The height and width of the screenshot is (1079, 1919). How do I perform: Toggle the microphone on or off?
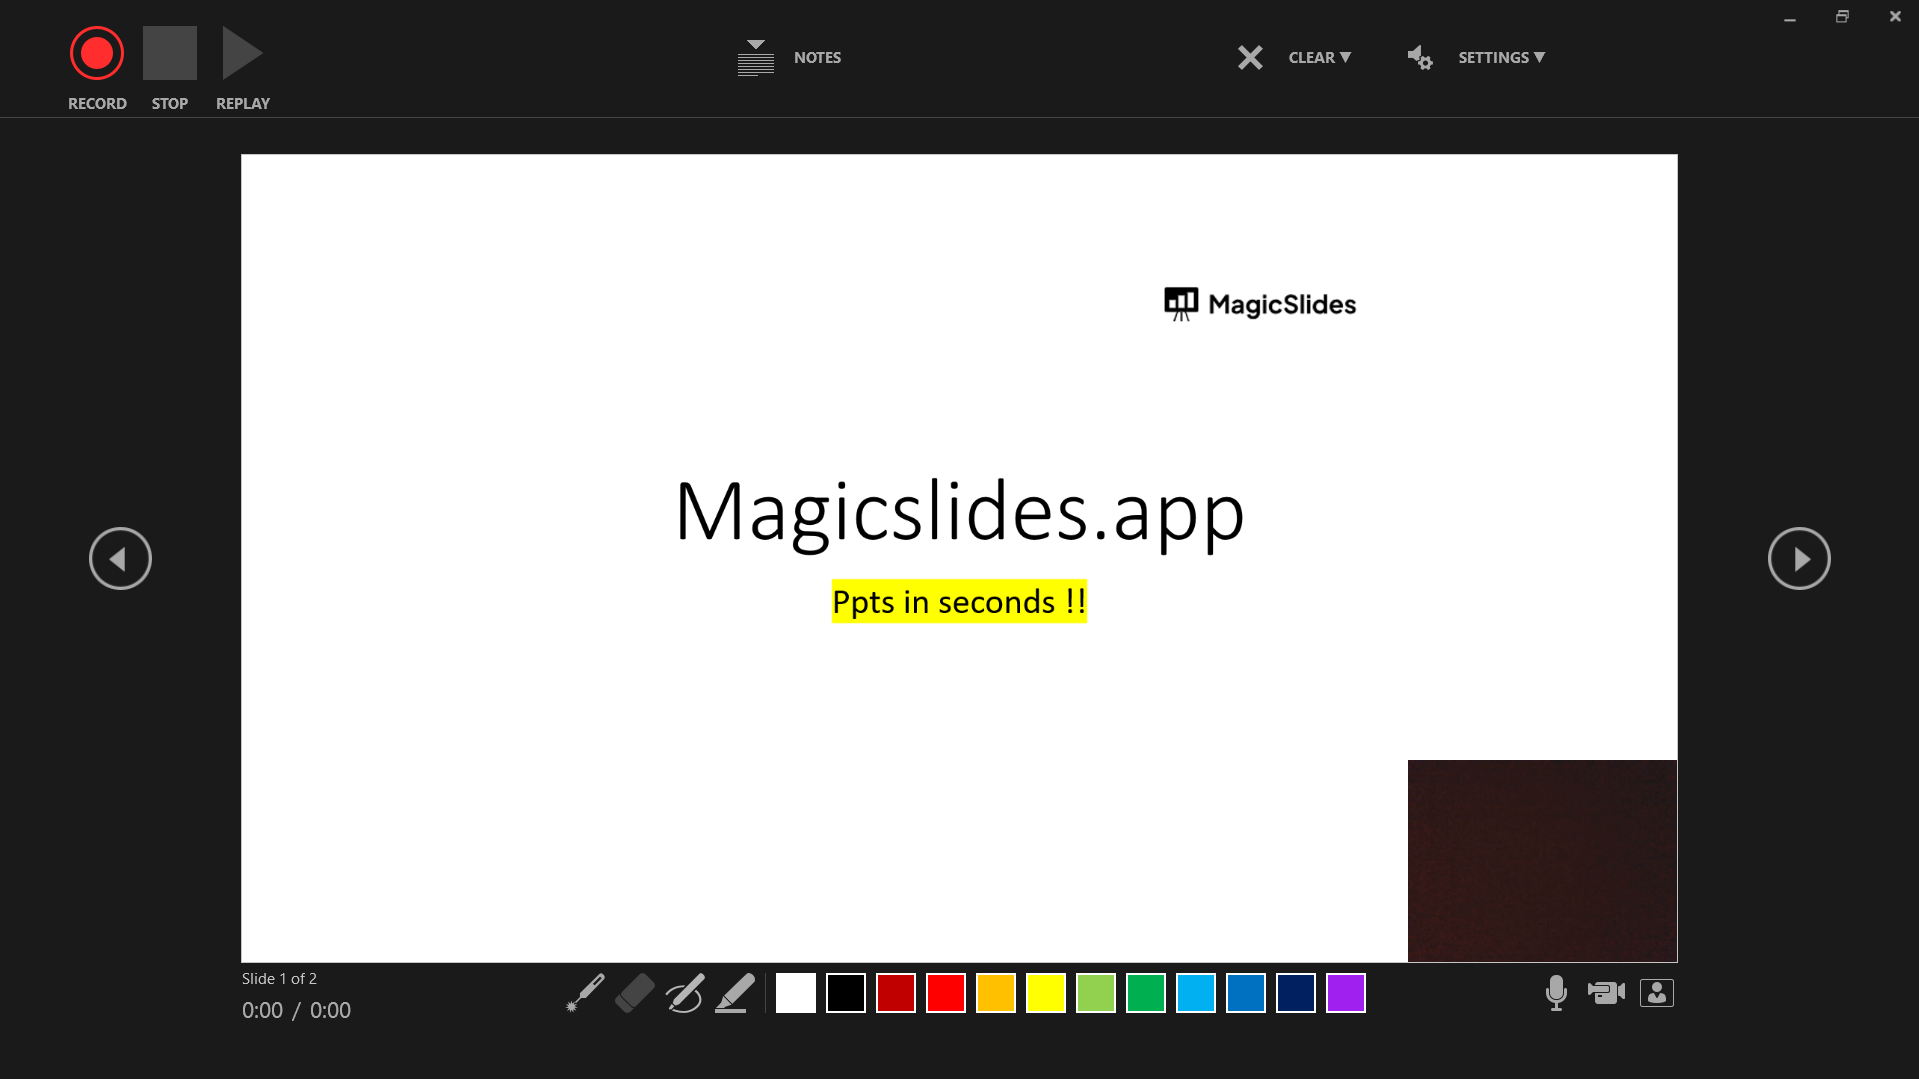(x=1556, y=992)
